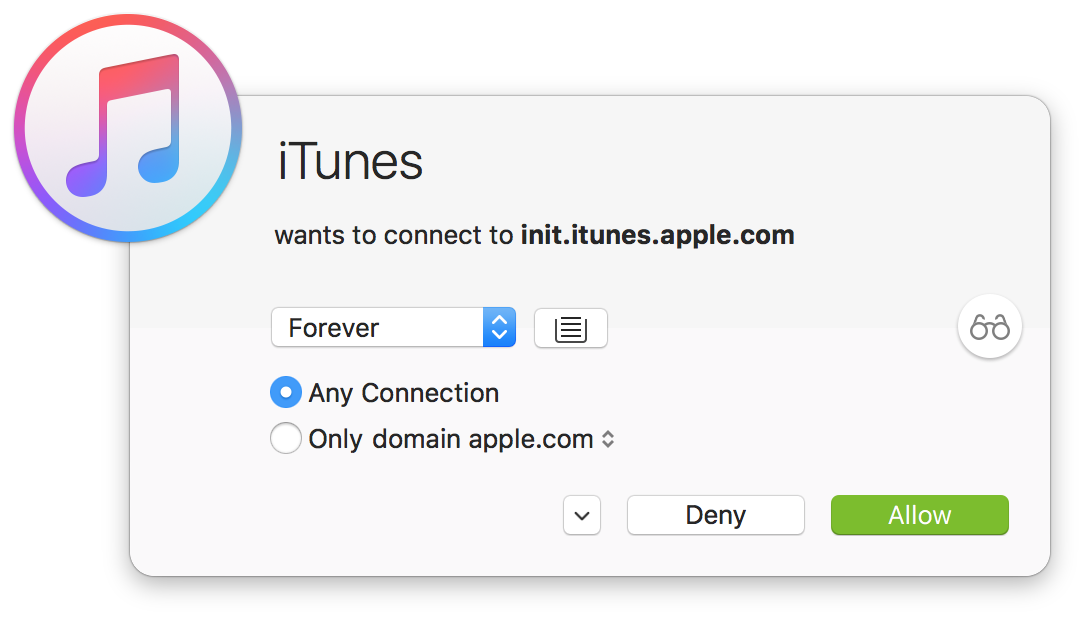Screen dimensions: 1084x618
Task: Select the Only domain apple.com radio button
Action: (x=286, y=438)
